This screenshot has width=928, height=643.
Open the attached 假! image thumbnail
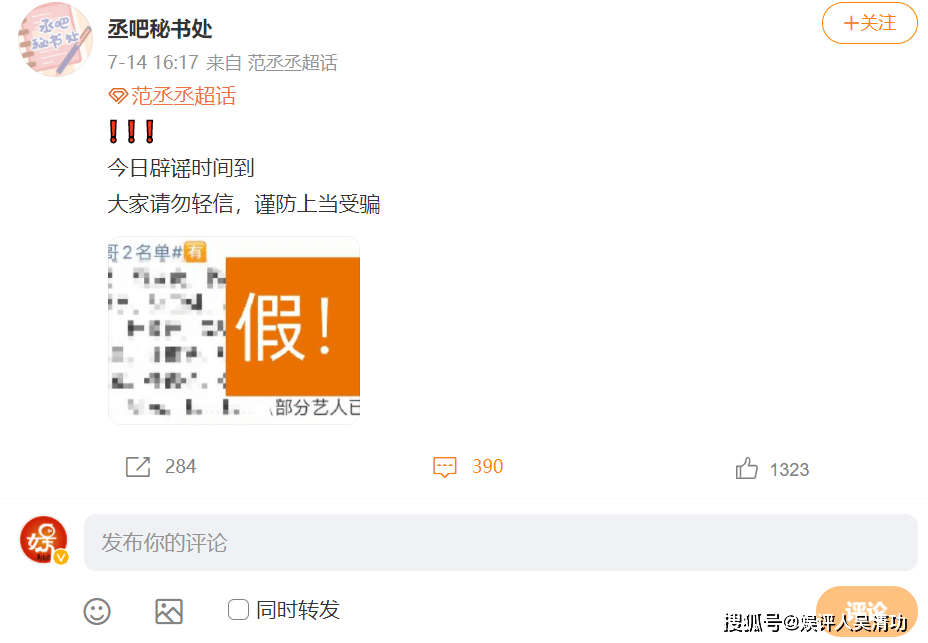(x=234, y=330)
